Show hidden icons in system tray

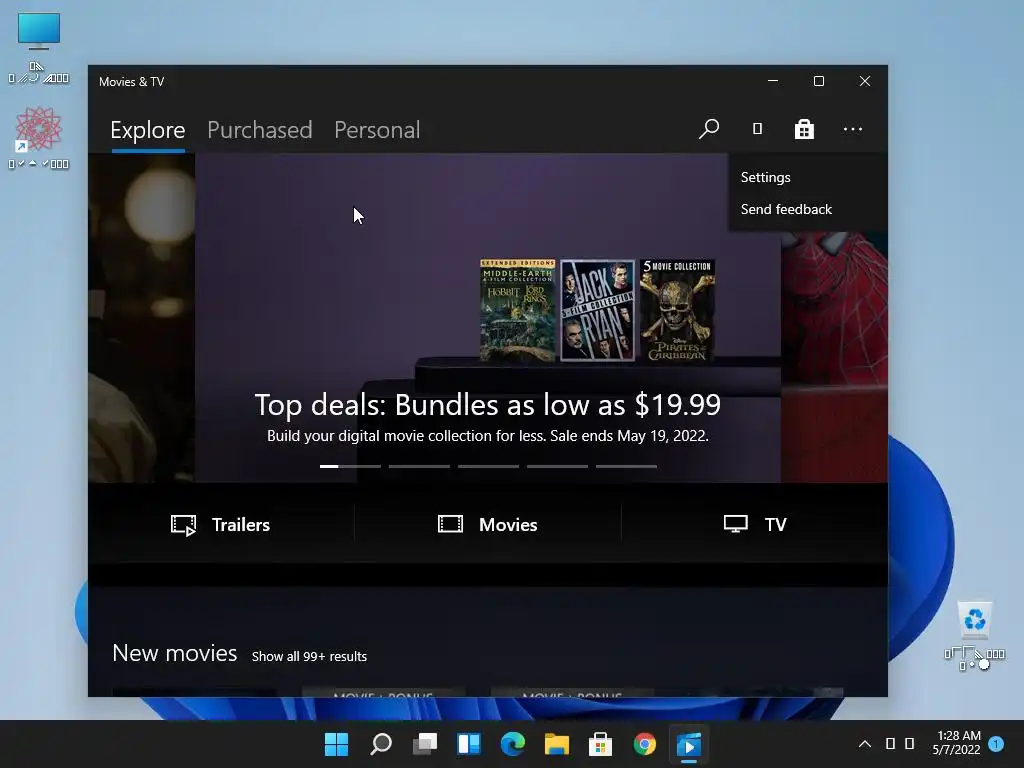click(865, 743)
